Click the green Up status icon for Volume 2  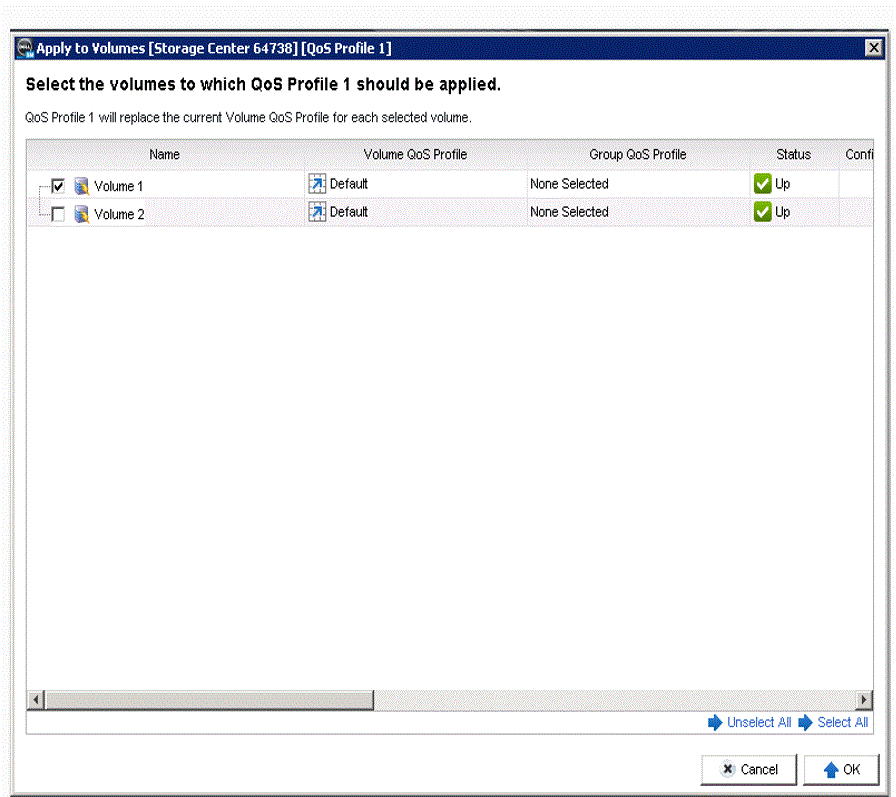(x=762, y=211)
